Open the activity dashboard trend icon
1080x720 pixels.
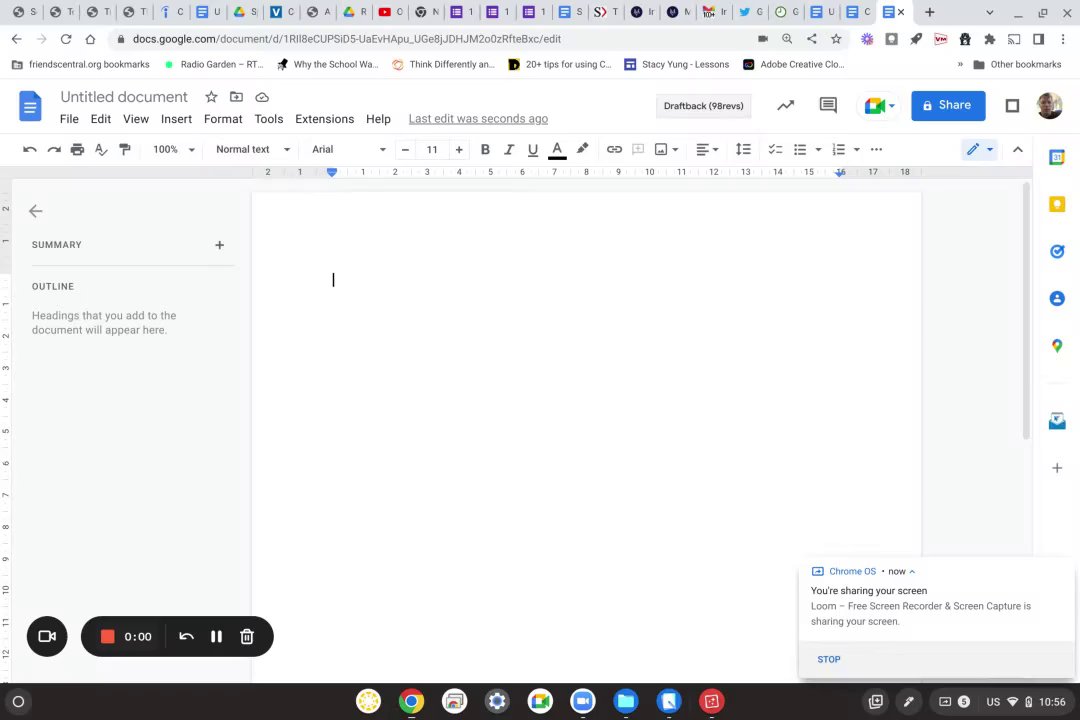click(x=786, y=105)
